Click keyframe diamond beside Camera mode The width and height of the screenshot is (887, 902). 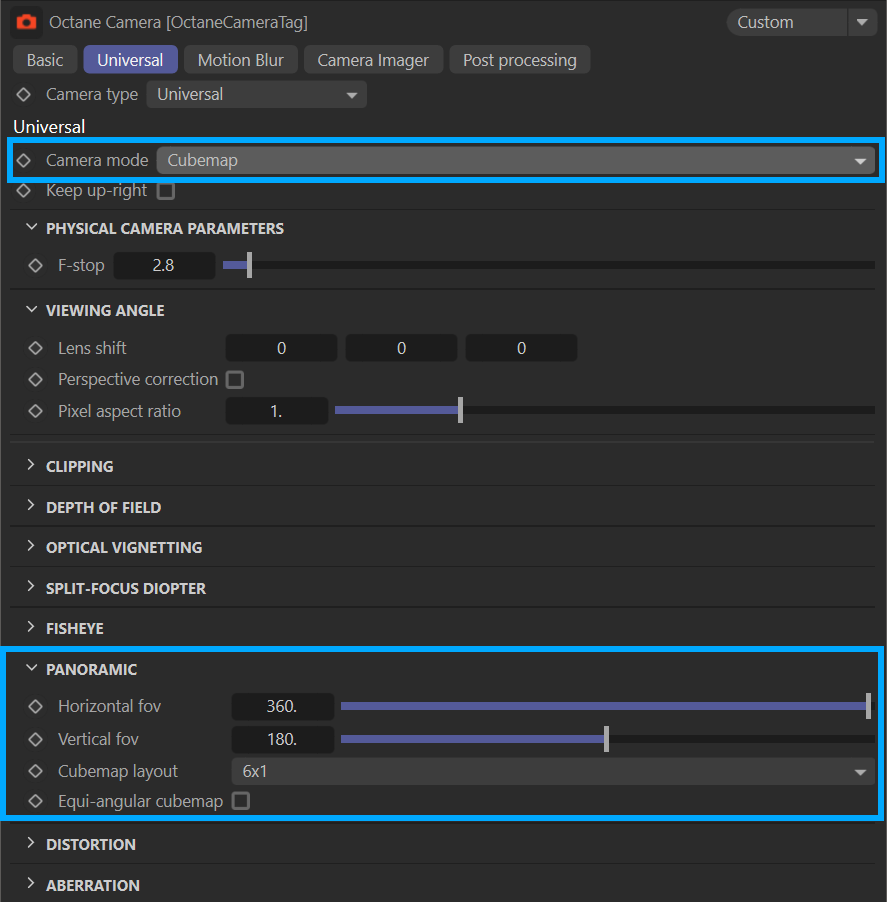[x=24, y=160]
